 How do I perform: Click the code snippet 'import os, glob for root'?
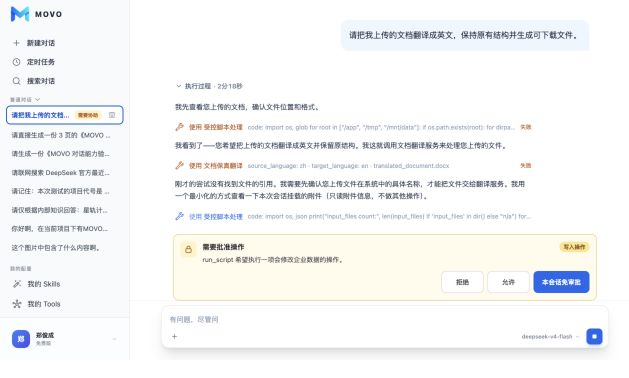point(381,127)
